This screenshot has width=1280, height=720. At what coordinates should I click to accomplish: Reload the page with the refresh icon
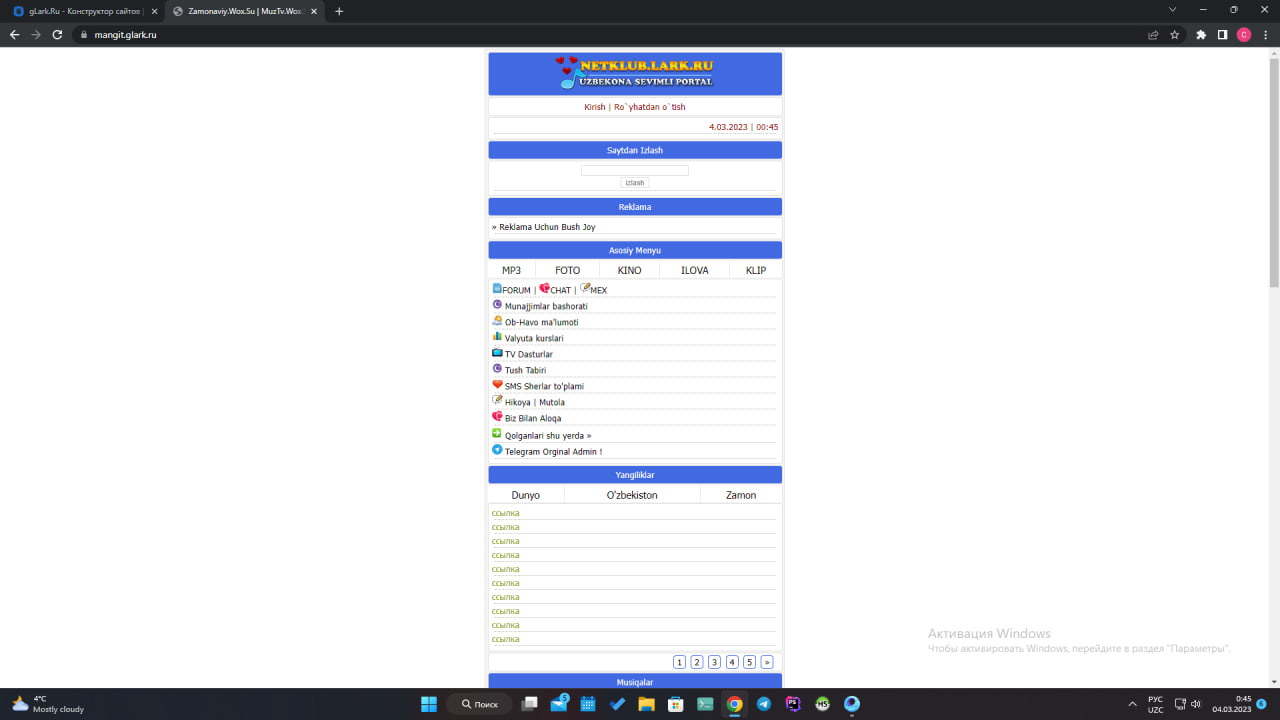tap(57, 34)
